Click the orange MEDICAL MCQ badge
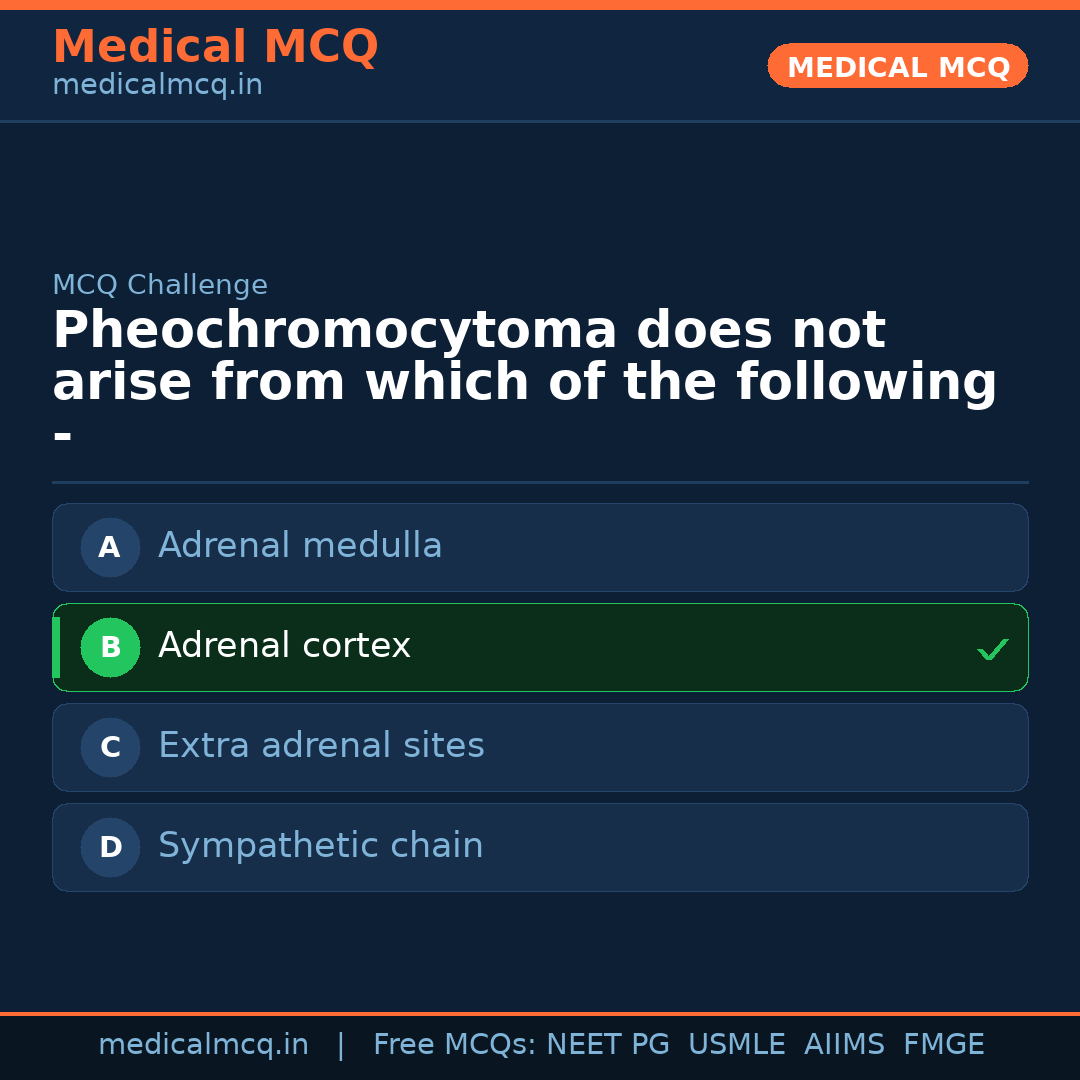Viewport: 1080px width, 1080px height. pos(897,66)
